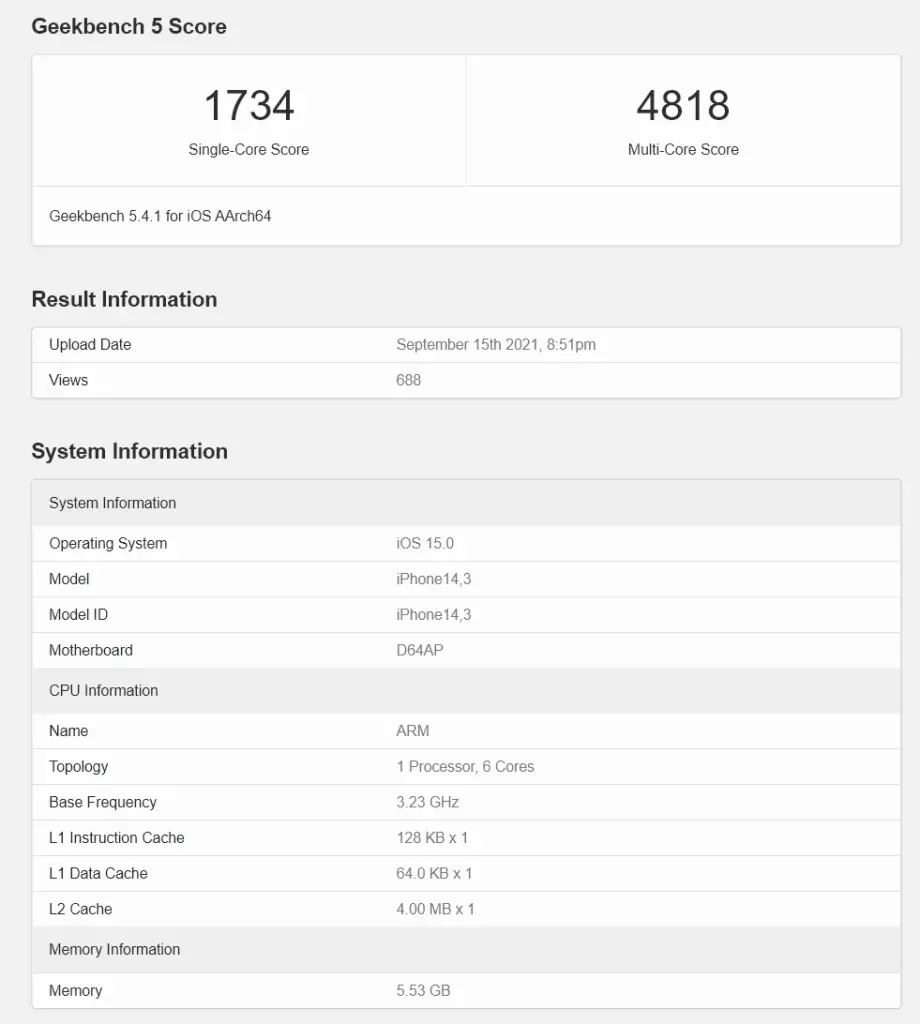This screenshot has width=920, height=1024.
Task: Click the CPU Information header row
Action: coord(466,690)
